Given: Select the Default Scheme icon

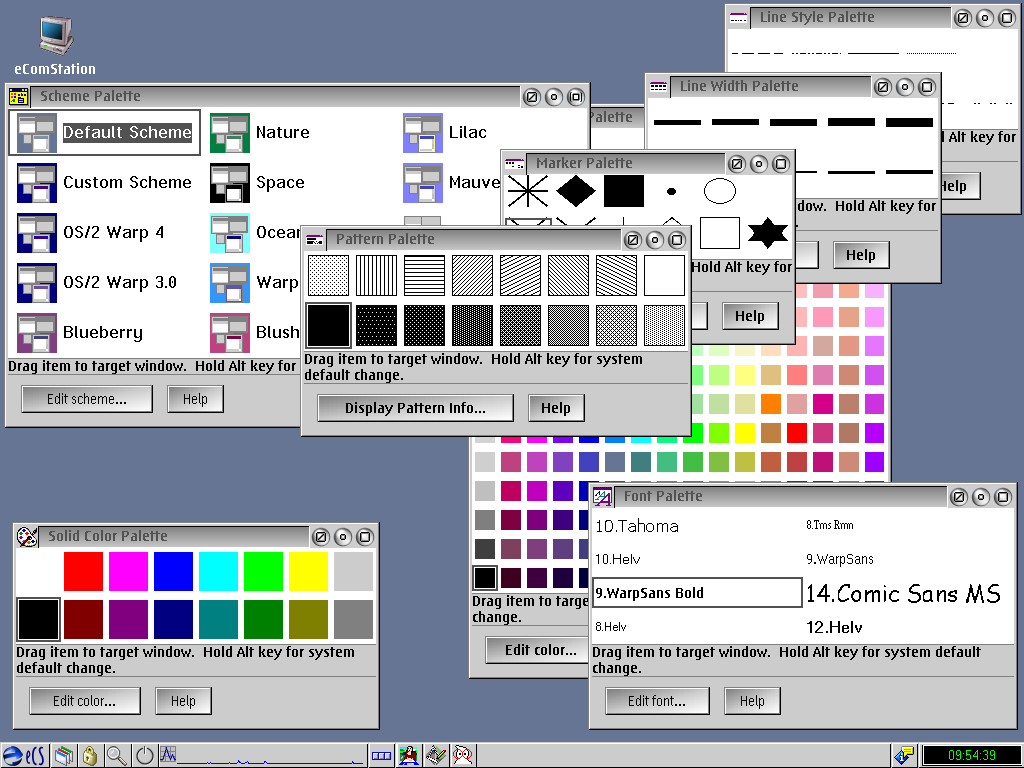Looking at the screenshot, I should [37, 133].
